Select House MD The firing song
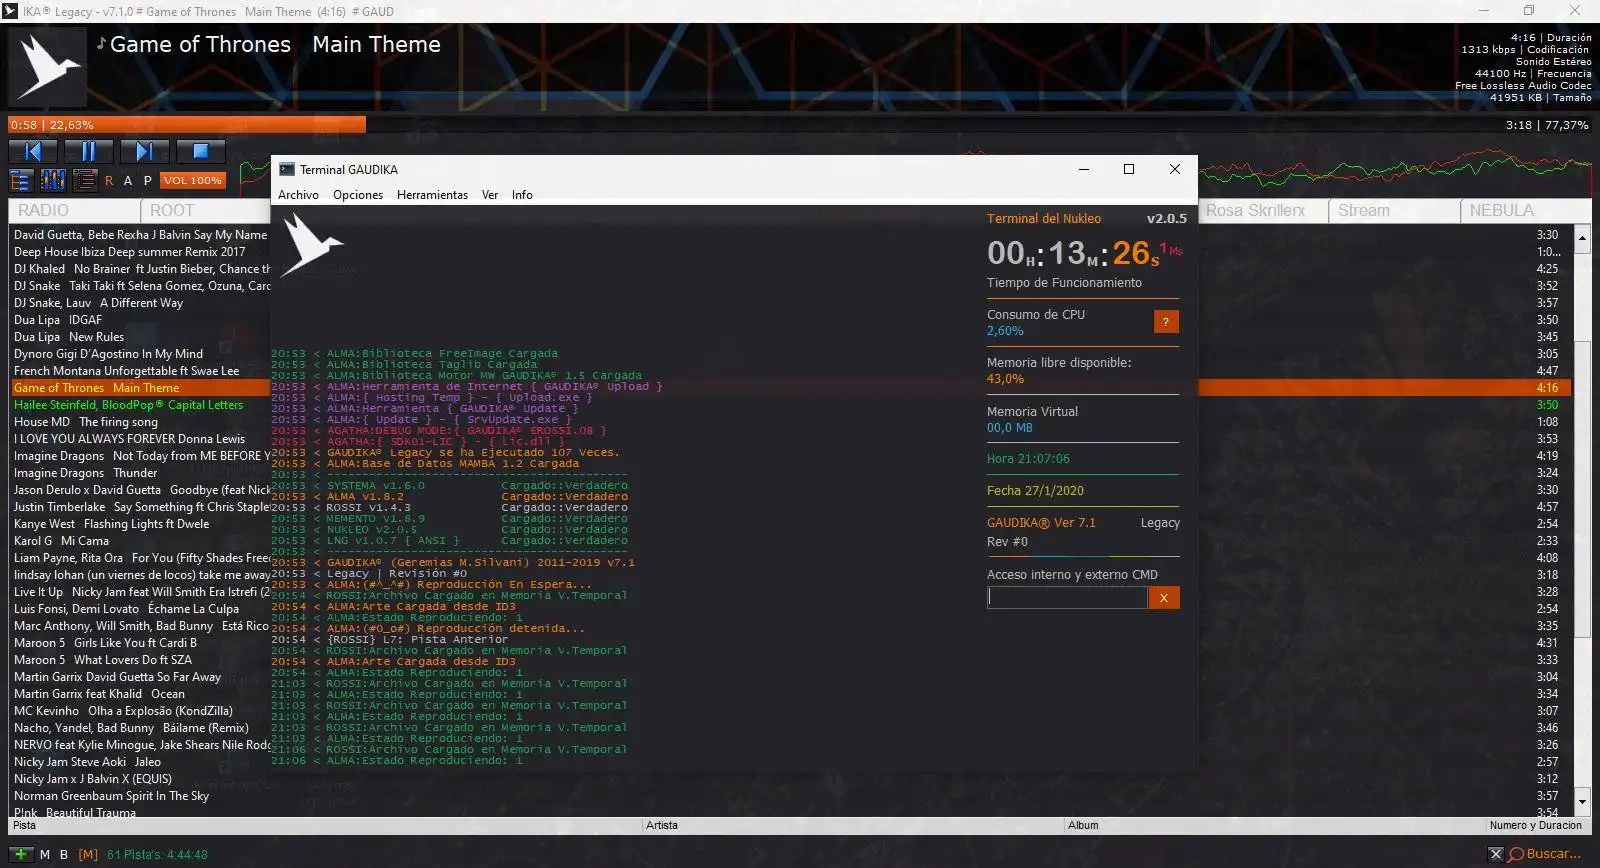This screenshot has height=868, width=1600. pyautogui.click(x=86, y=422)
